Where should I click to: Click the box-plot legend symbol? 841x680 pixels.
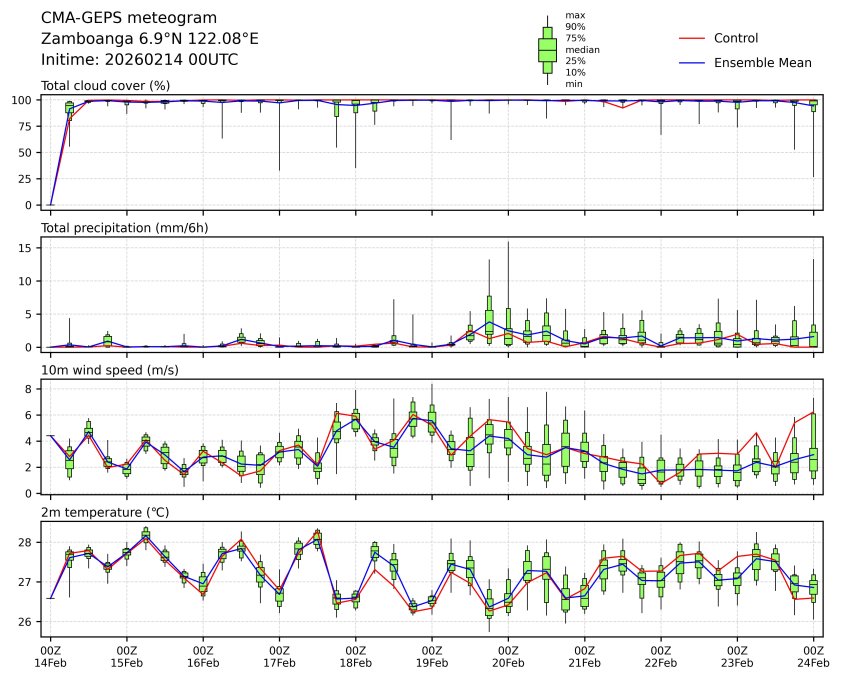547,50
